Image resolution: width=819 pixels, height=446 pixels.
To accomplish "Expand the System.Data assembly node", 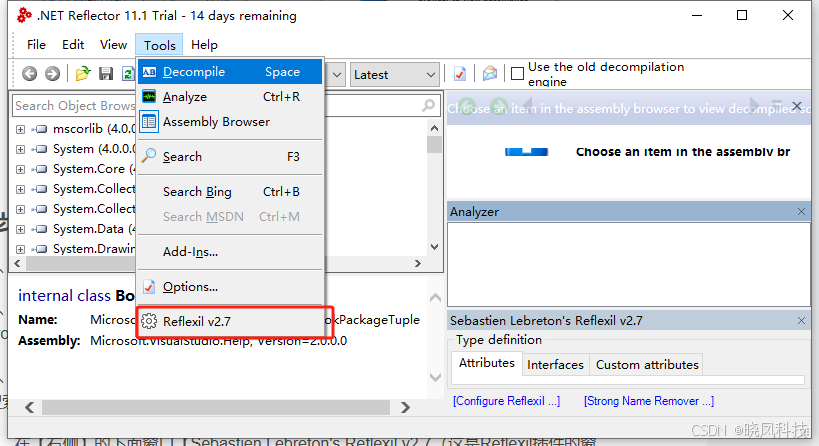I will click(20, 229).
